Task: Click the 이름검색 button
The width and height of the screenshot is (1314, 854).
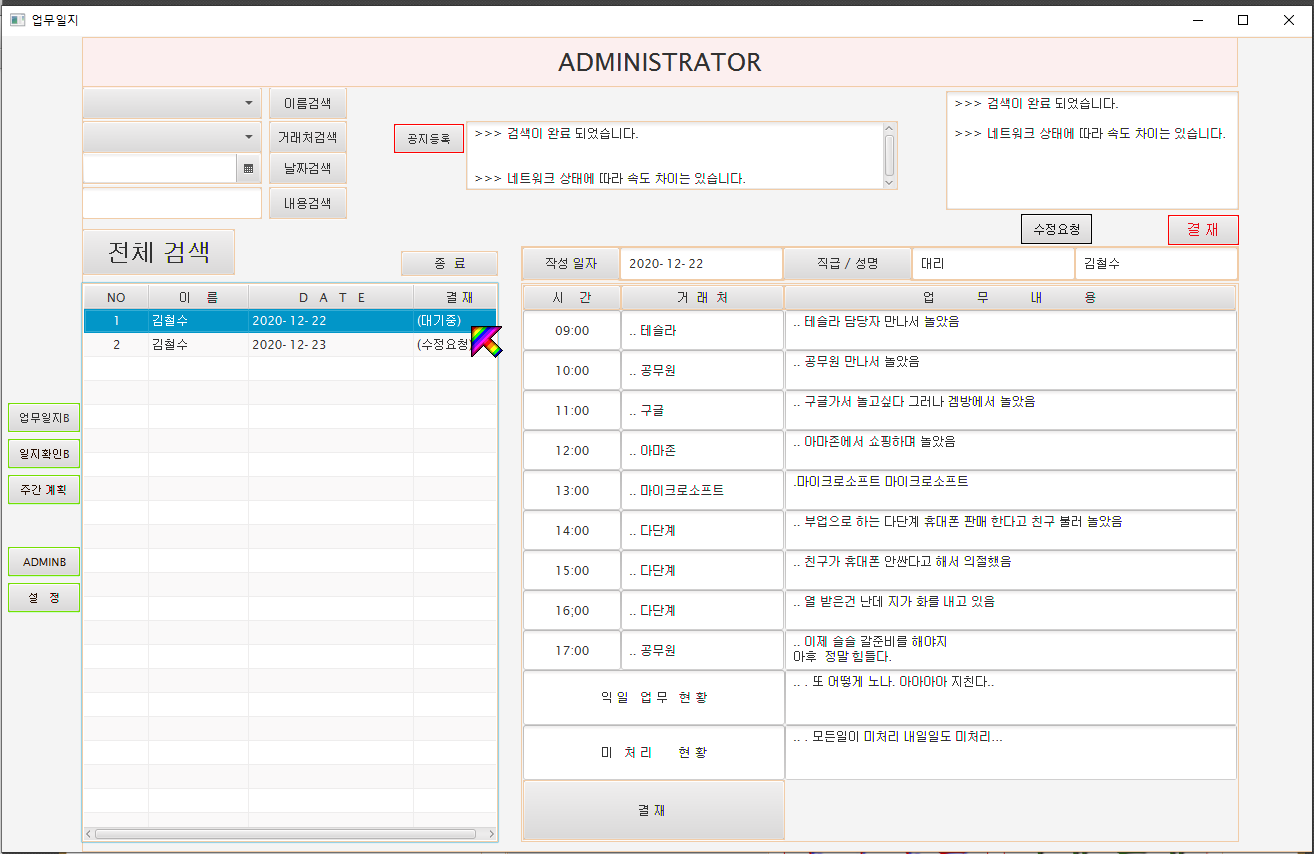Action: point(308,103)
